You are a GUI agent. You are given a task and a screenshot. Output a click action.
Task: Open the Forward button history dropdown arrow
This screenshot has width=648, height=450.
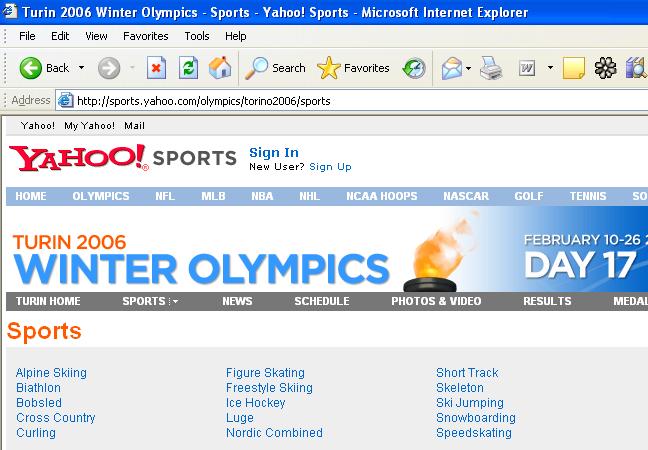132,68
